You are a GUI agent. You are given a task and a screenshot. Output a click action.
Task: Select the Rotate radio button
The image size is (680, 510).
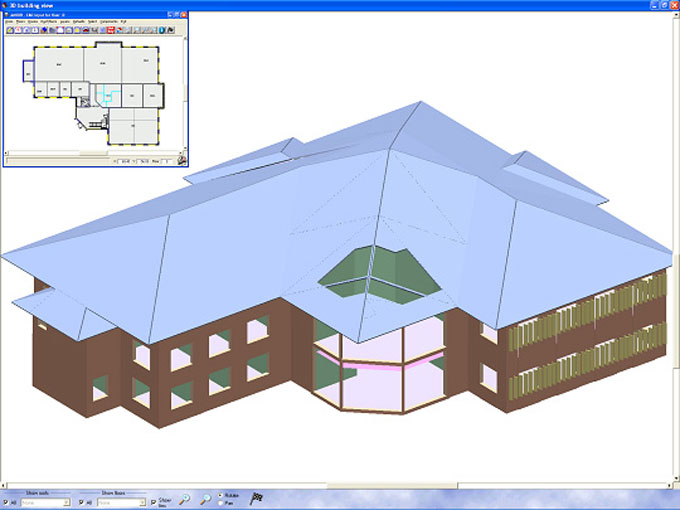(221, 495)
